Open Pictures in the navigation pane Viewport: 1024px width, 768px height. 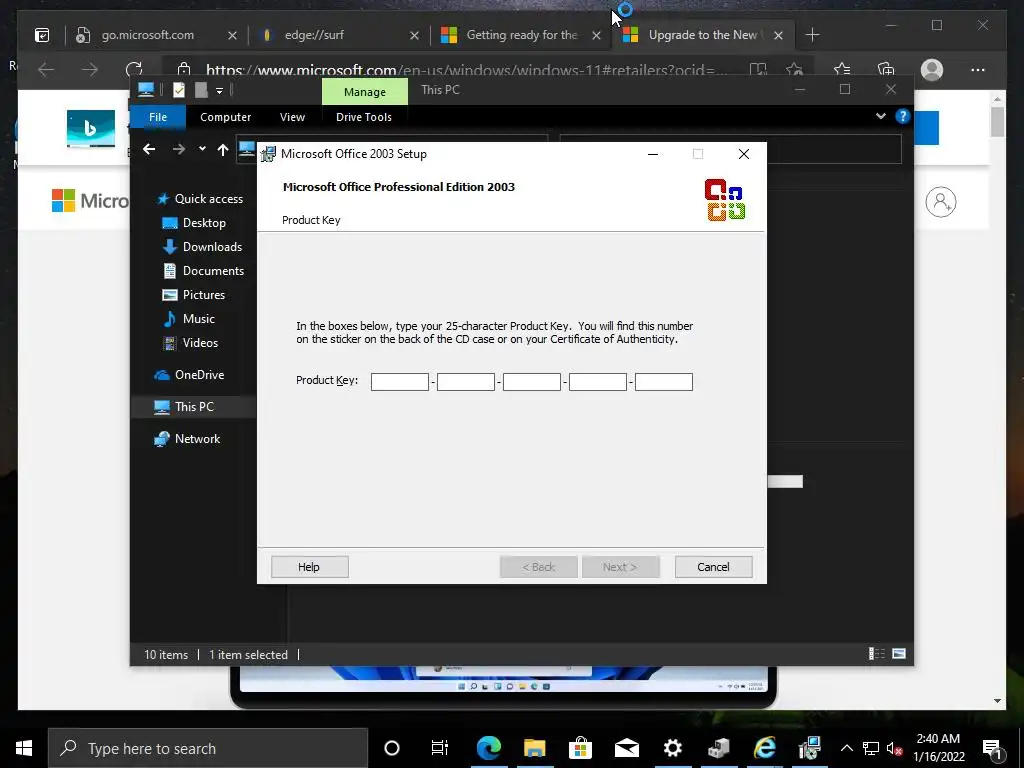(193, 295)
